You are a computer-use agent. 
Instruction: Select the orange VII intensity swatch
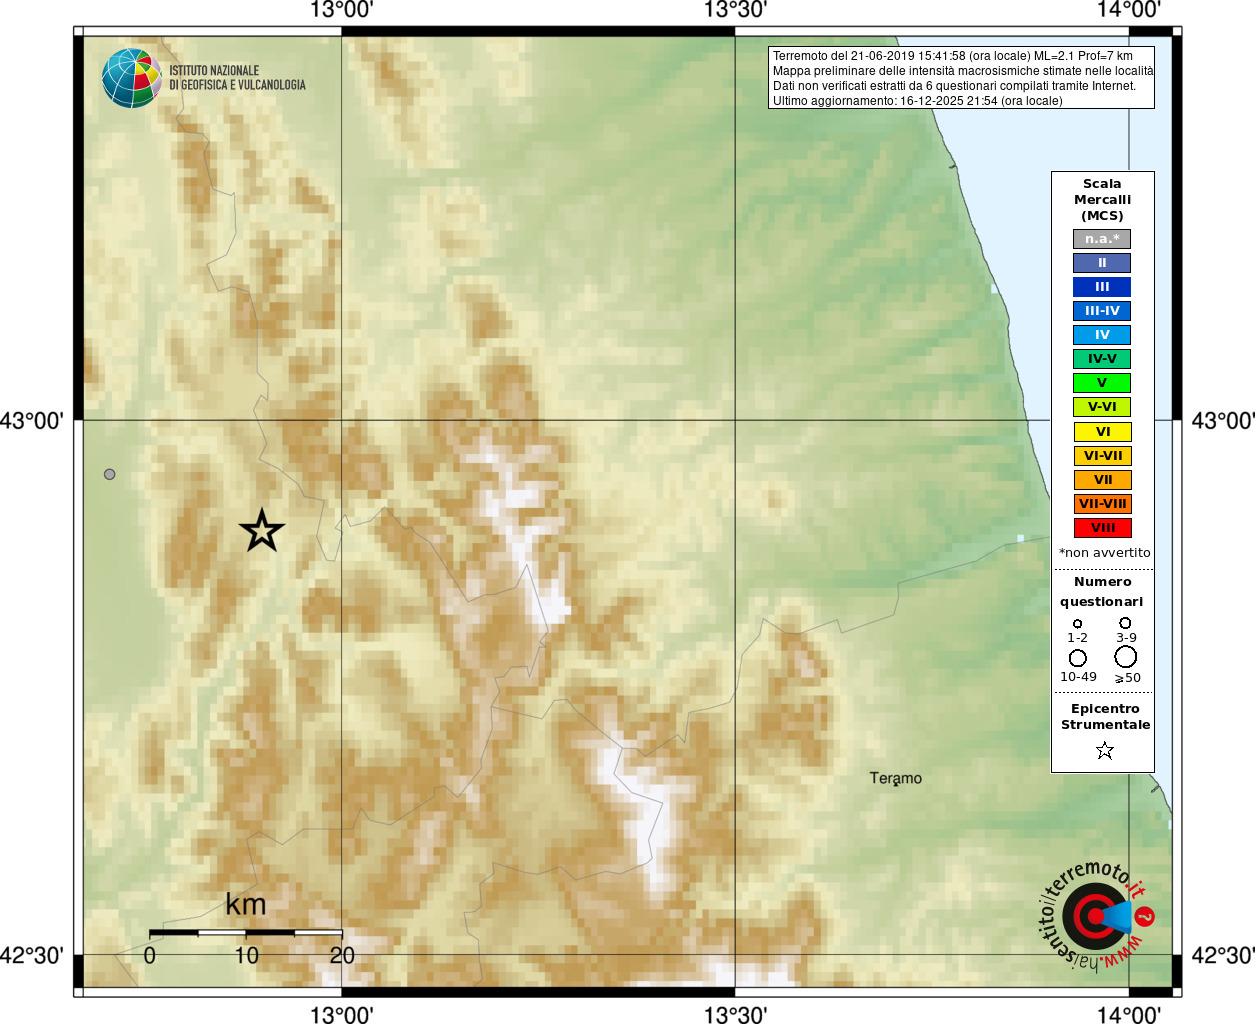[x=1102, y=480]
